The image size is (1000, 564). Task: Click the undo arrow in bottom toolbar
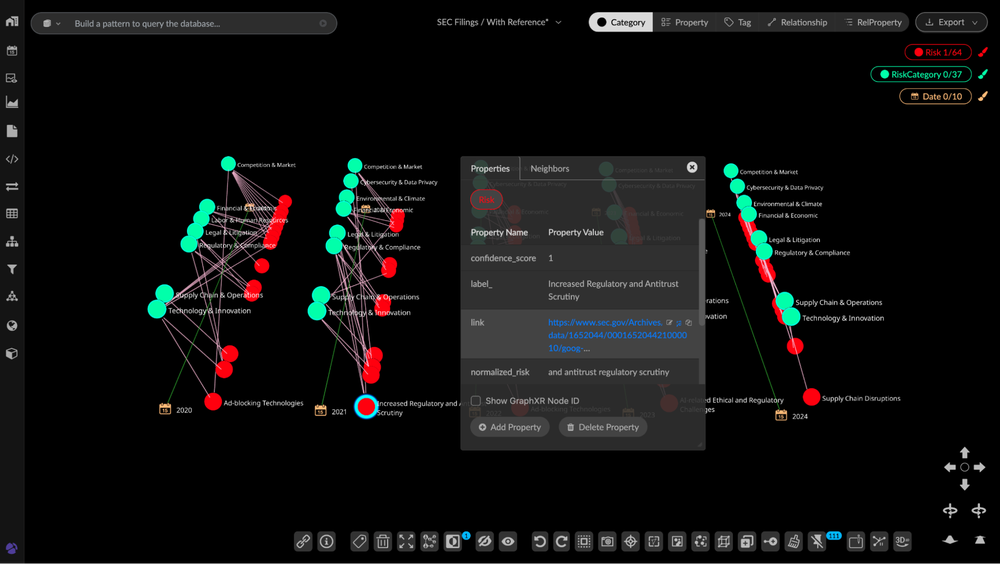tap(539, 541)
